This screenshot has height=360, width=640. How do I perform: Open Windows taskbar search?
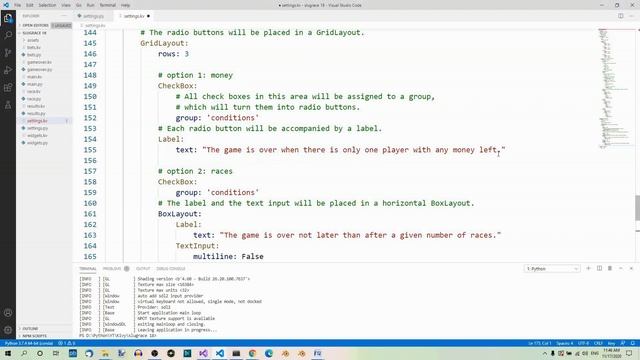point(24,353)
